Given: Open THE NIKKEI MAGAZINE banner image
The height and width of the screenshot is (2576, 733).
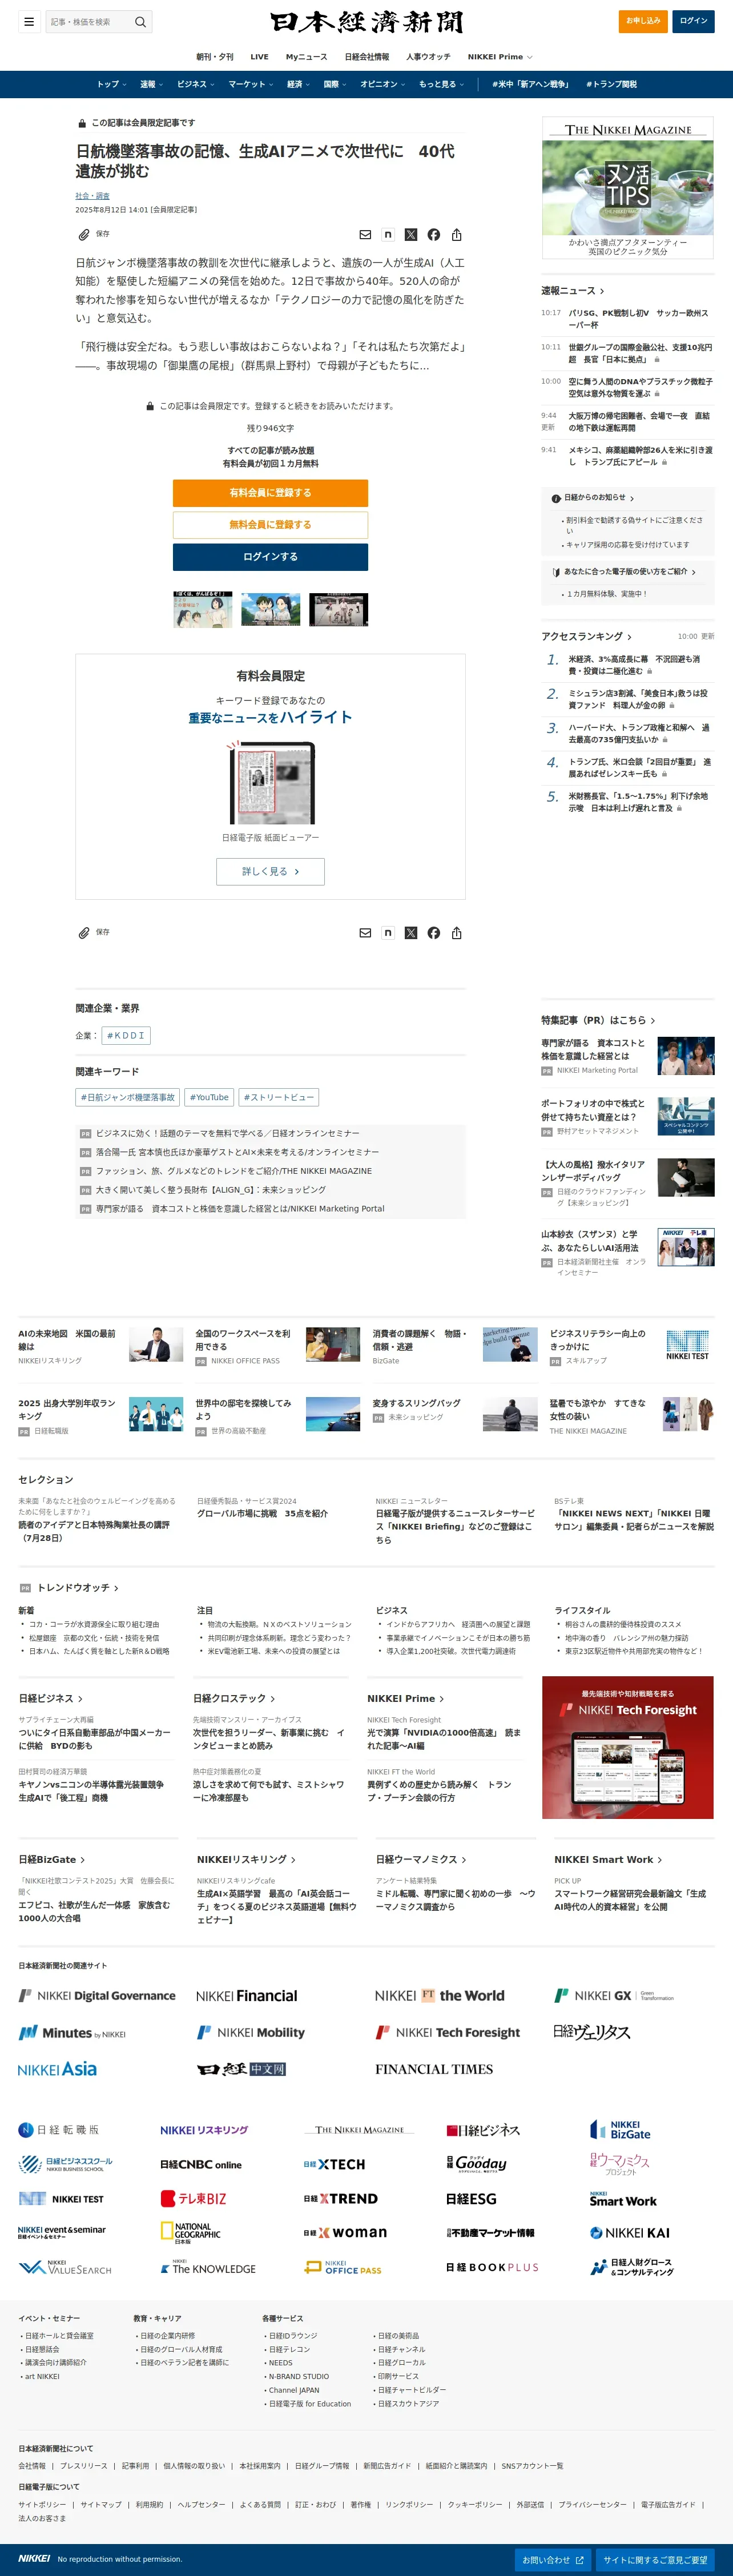Looking at the screenshot, I should coord(628,187).
